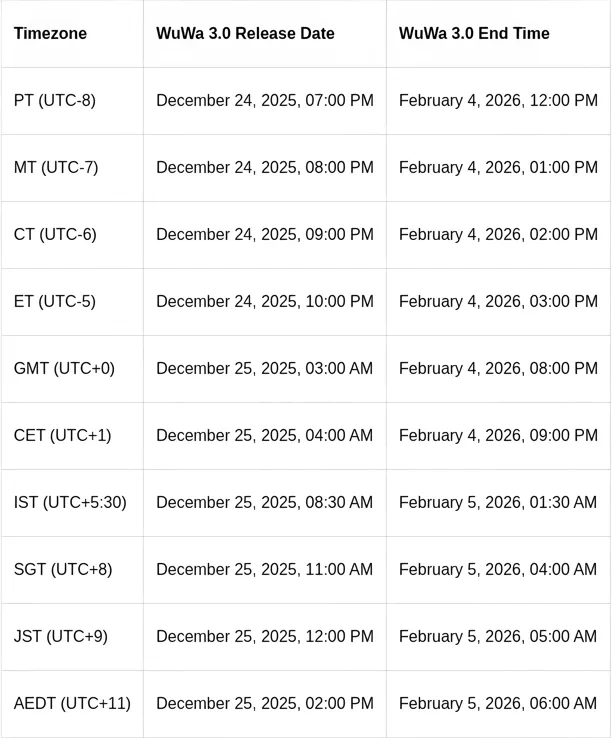Click the IST (UTC+5:30) timezone cell
612x738 pixels.
70,502
